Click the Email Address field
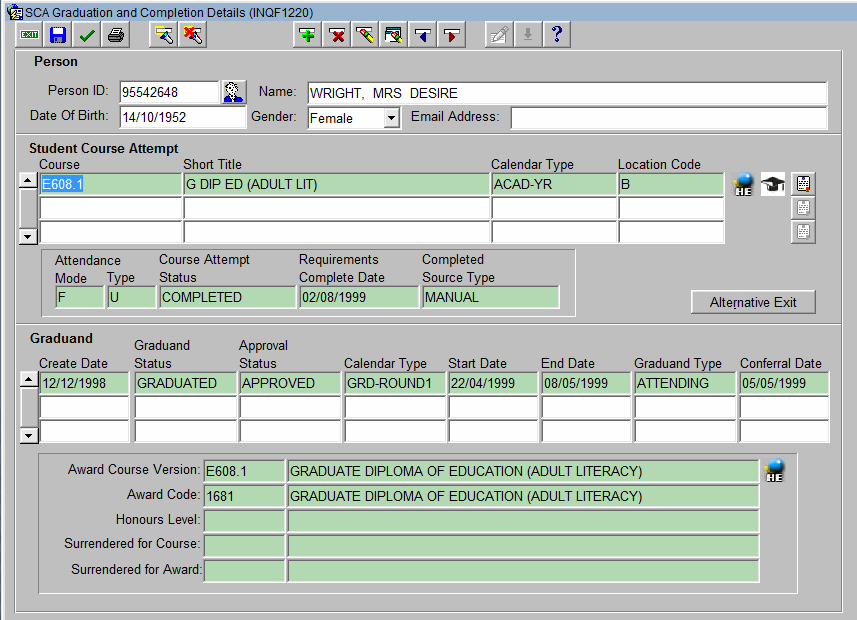 pyautogui.click(x=668, y=118)
